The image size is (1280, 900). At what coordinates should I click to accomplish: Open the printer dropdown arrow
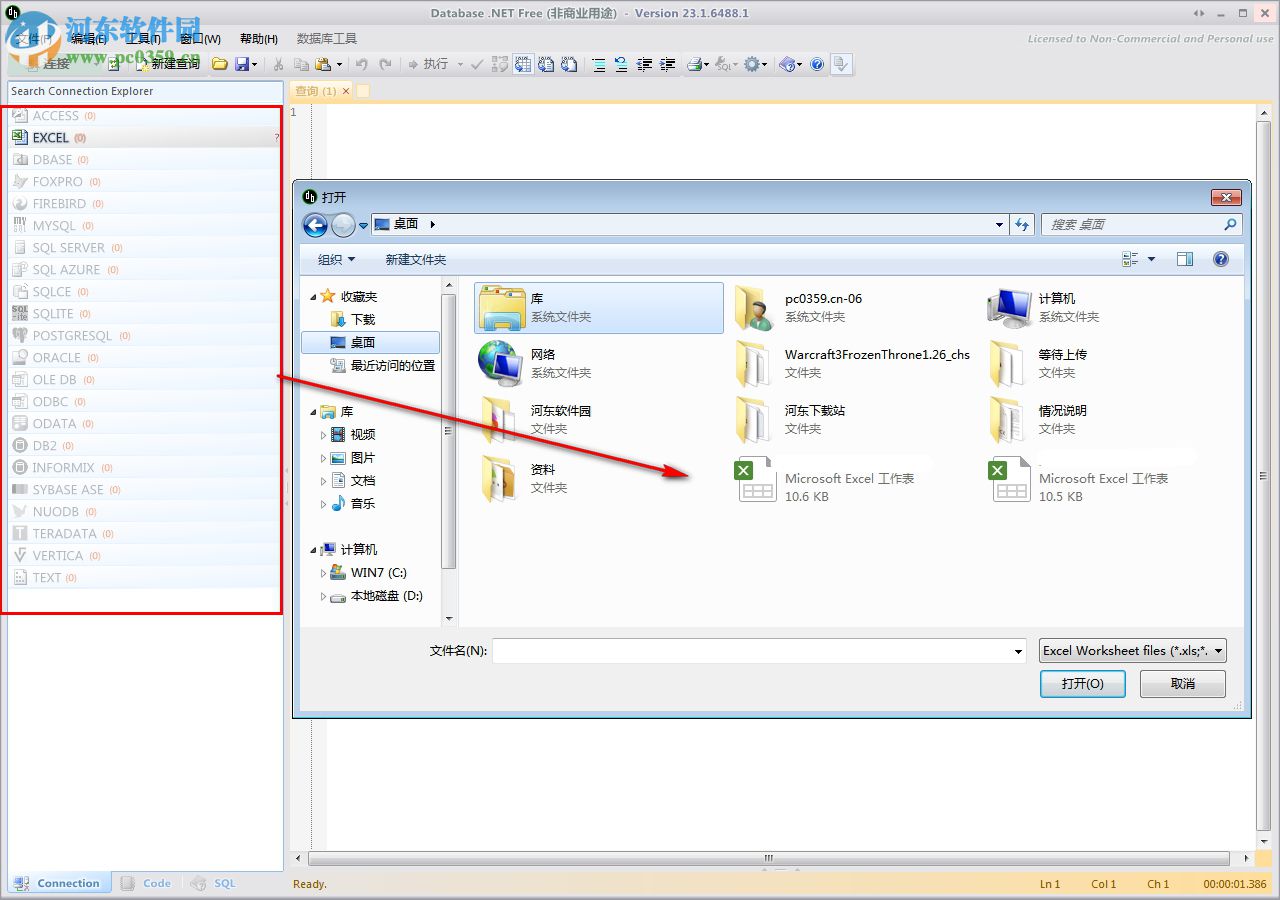[707, 65]
